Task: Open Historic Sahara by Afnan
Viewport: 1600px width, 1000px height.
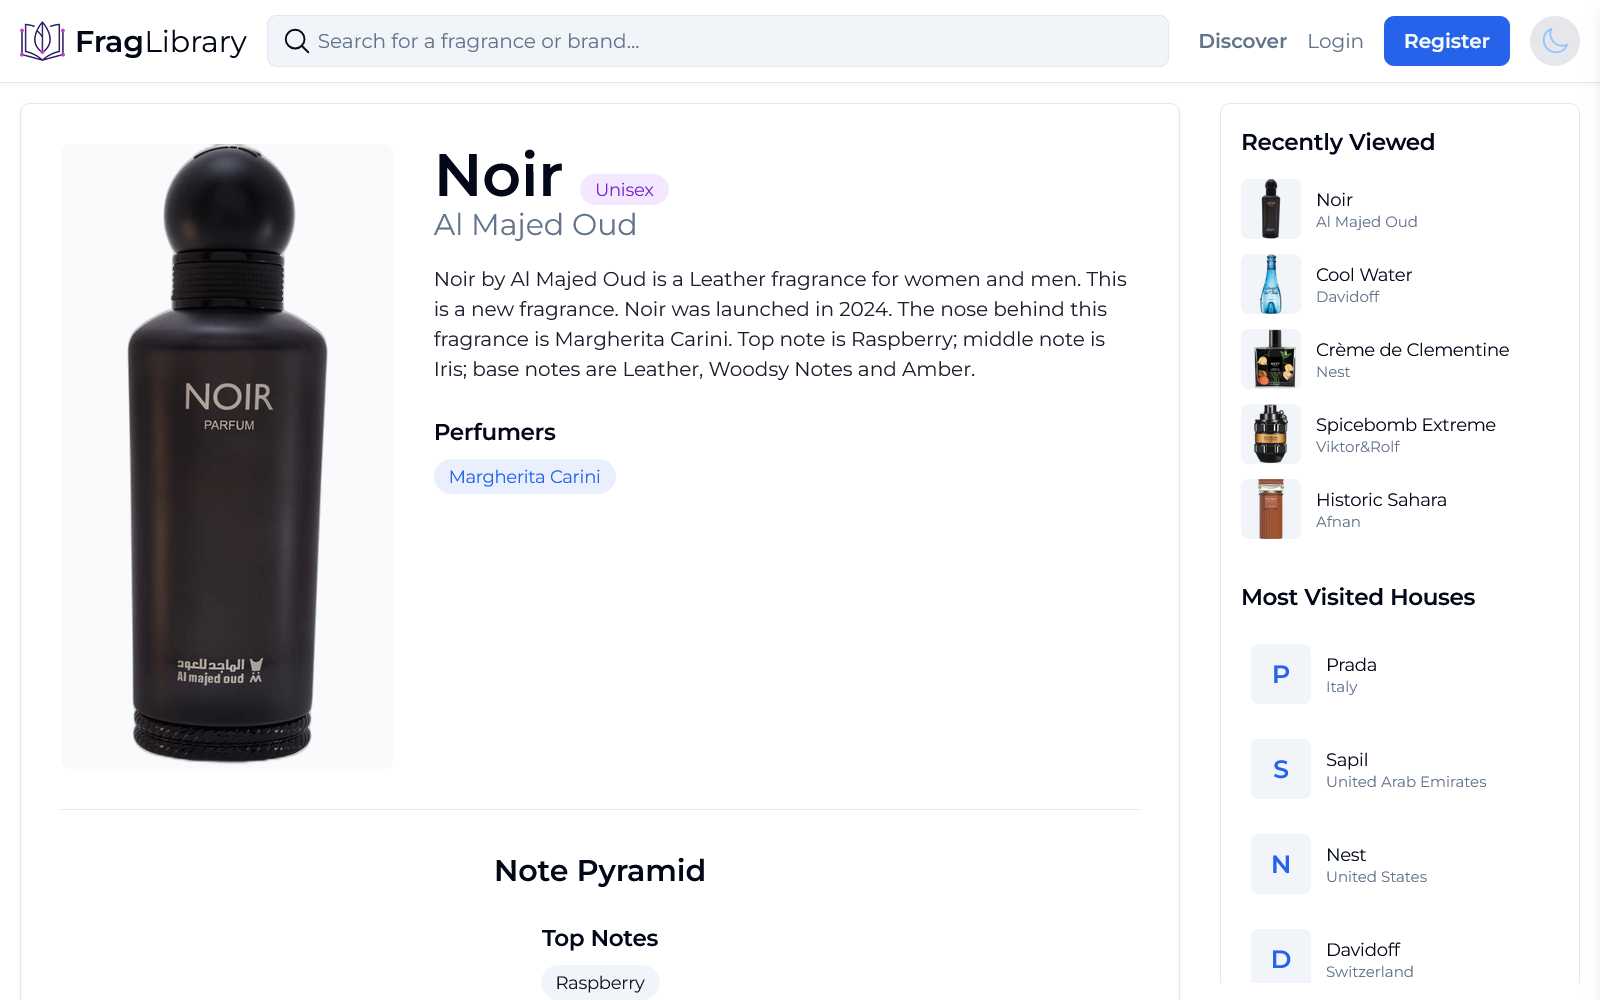Action: [x=1381, y=500]
